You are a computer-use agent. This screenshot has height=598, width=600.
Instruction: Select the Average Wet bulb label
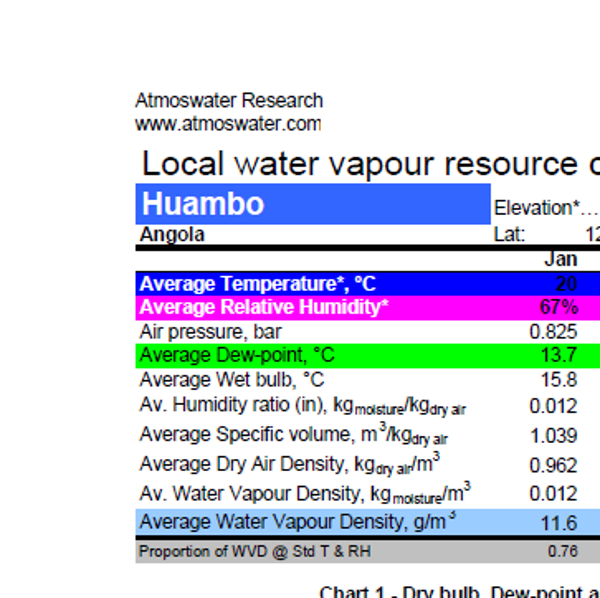tap(232, 380)
